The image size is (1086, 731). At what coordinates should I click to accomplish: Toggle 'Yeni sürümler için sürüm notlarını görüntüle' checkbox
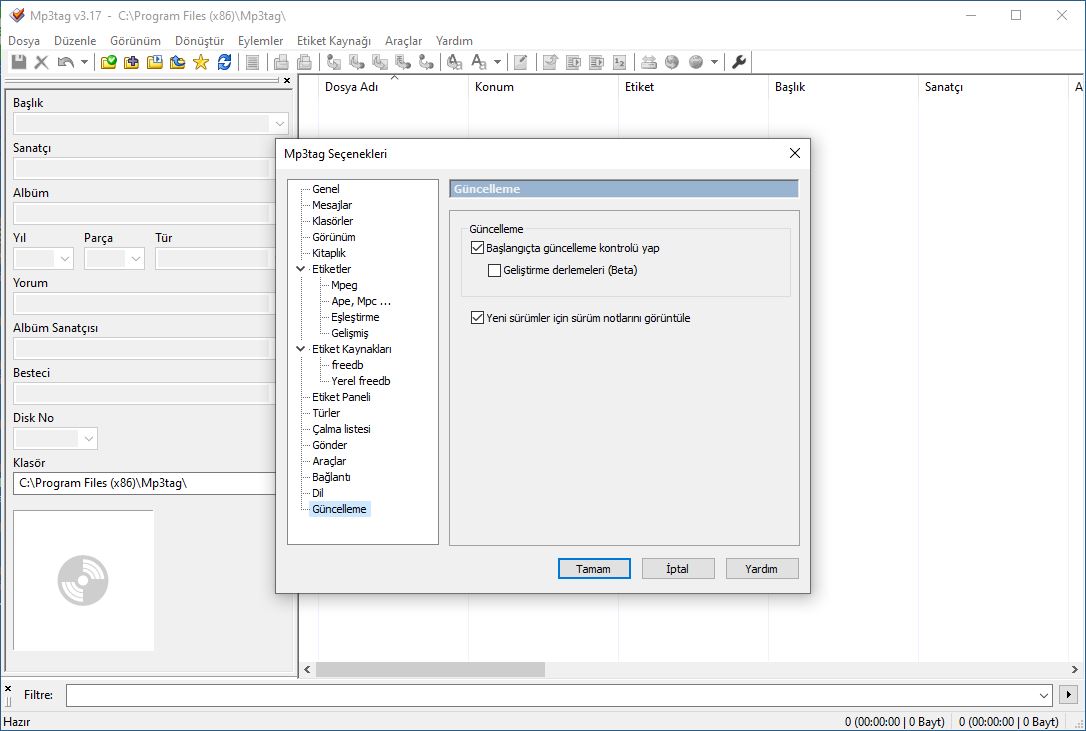[477, 318]
